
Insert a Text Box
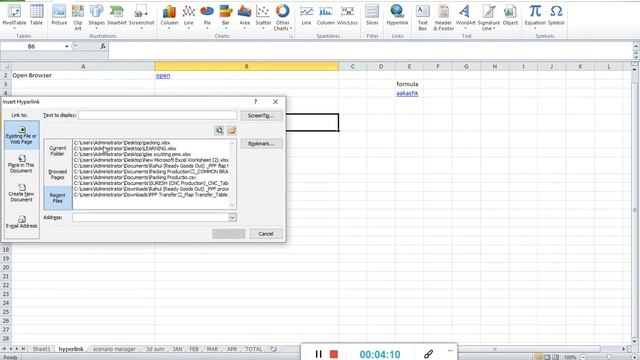422,17
